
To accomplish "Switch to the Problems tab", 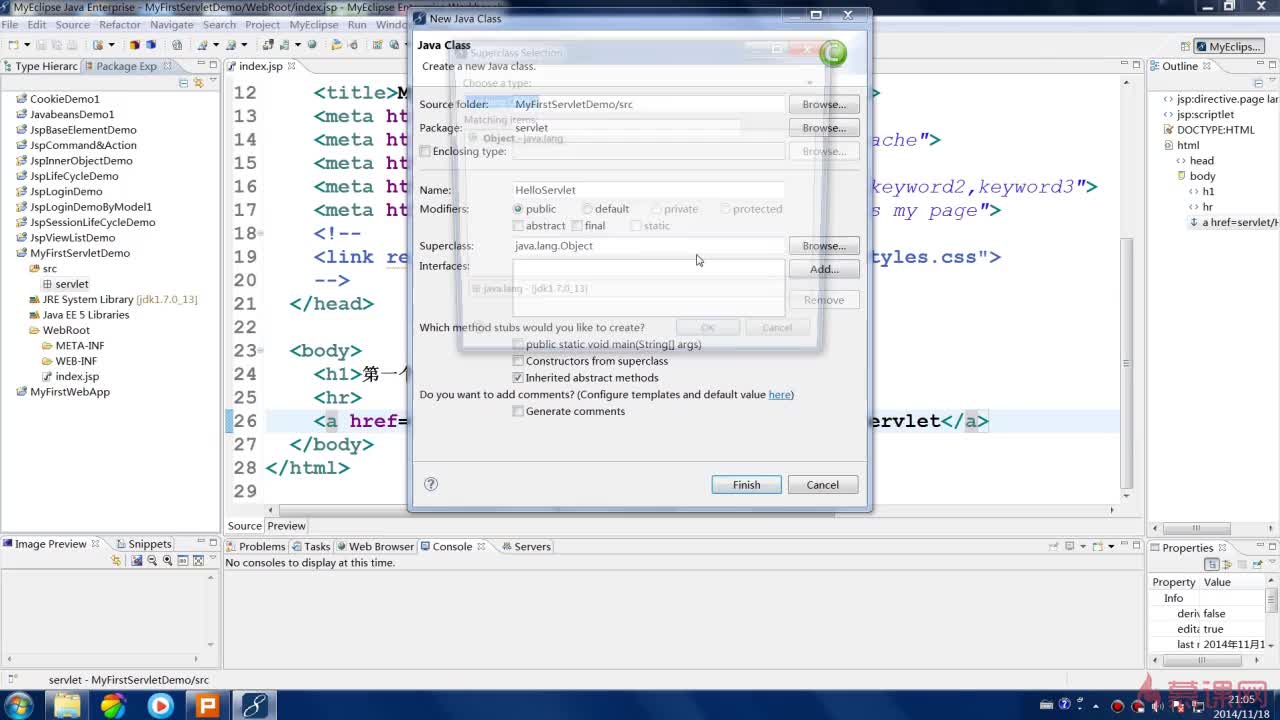I will point(256,547).
